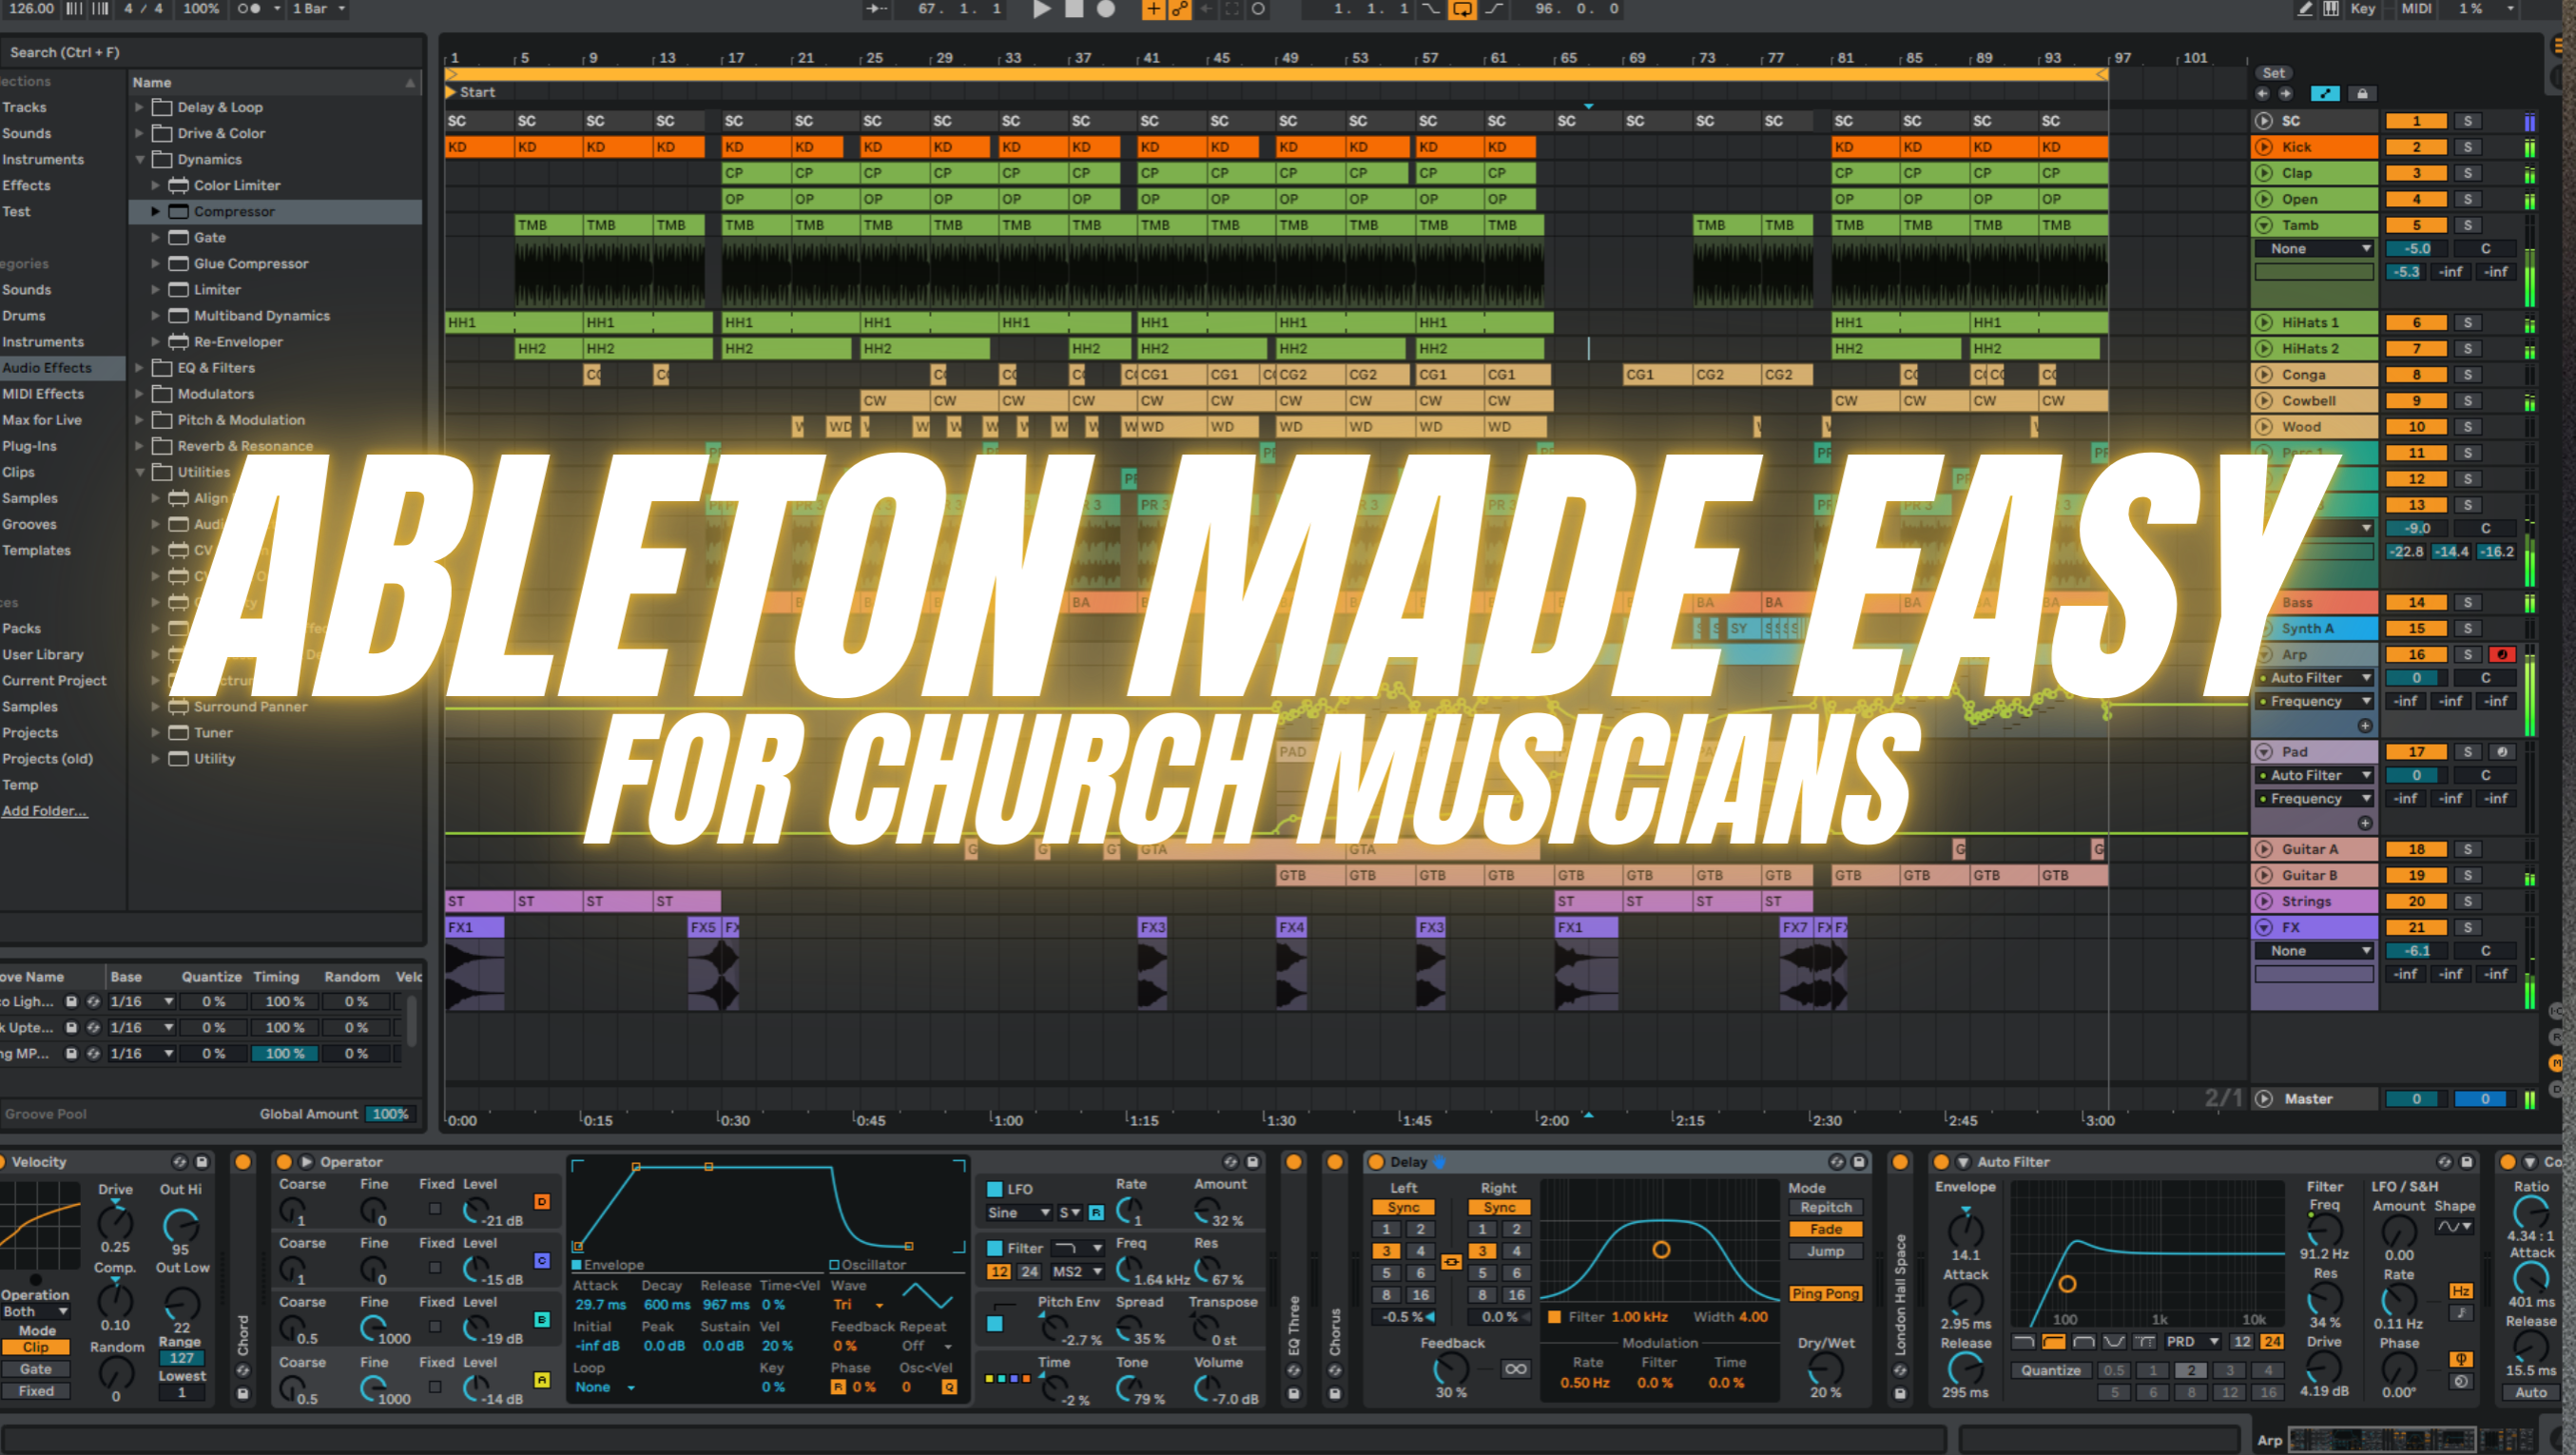Disarm the Arp track record button
Screen dimensions: 2576x1455
[2502, 655]
